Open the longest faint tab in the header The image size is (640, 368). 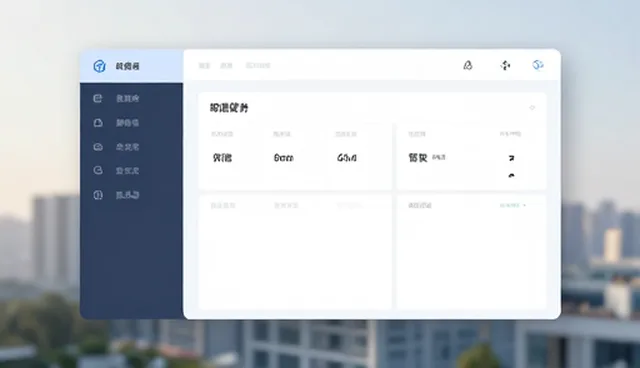[x=258, y=65]
